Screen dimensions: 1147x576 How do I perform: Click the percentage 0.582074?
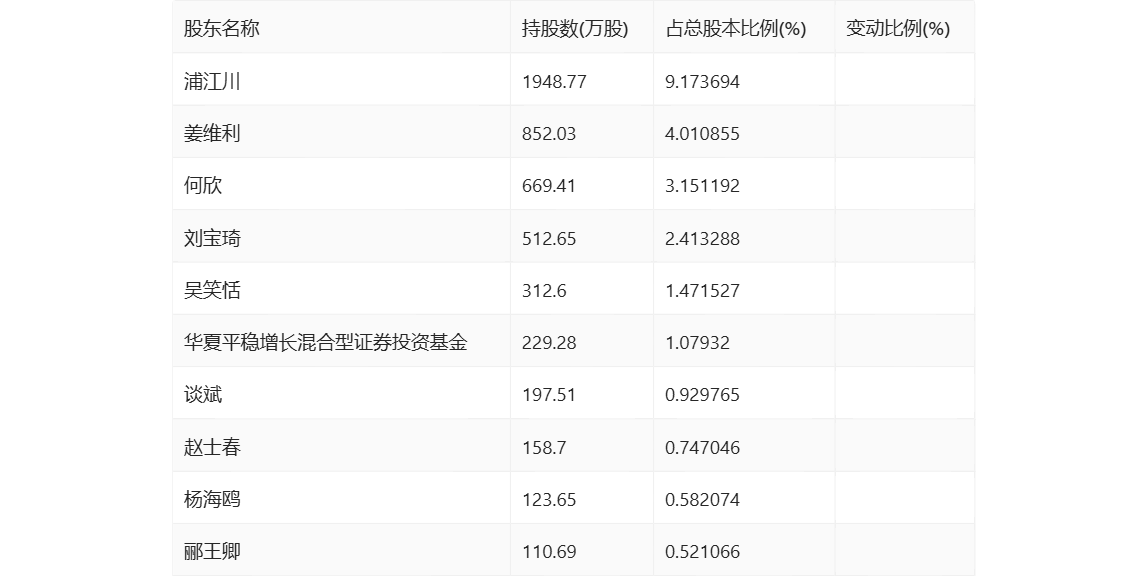click(x=702, y=500)
